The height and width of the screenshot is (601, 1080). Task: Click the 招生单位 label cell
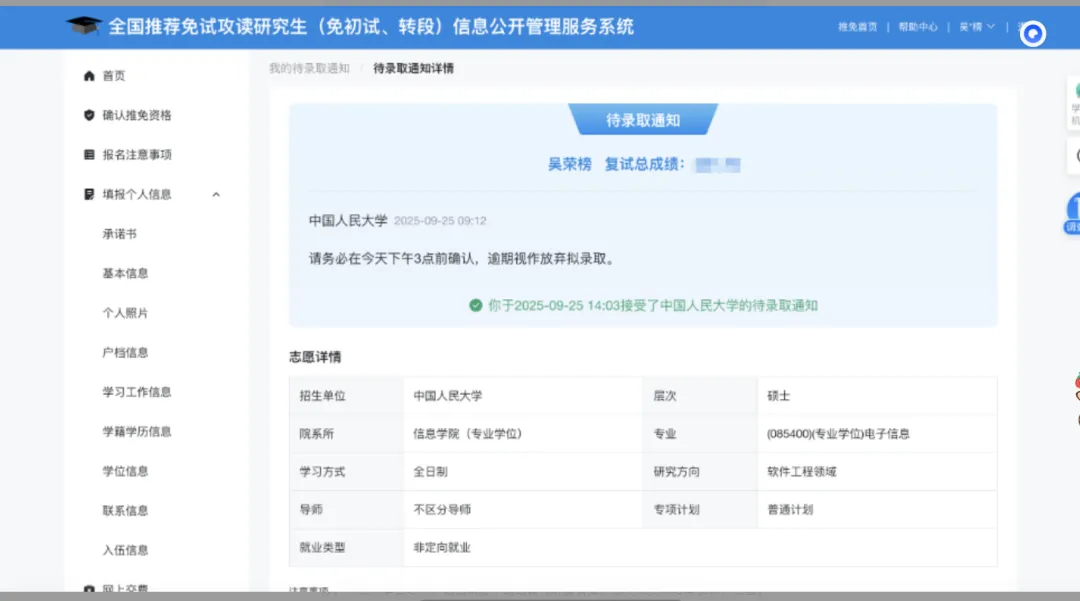pos(346,396)
